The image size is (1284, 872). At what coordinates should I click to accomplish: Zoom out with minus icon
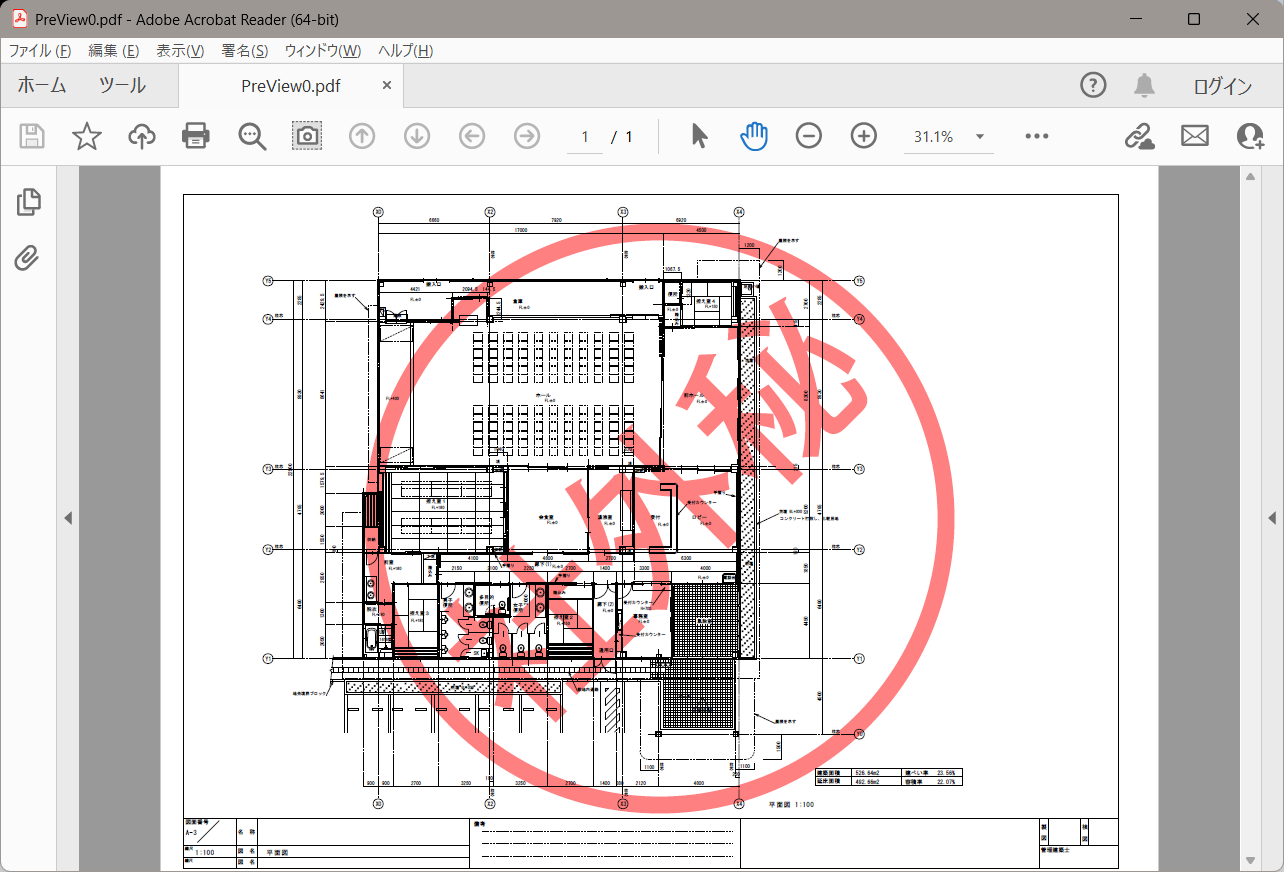point(808,137)
